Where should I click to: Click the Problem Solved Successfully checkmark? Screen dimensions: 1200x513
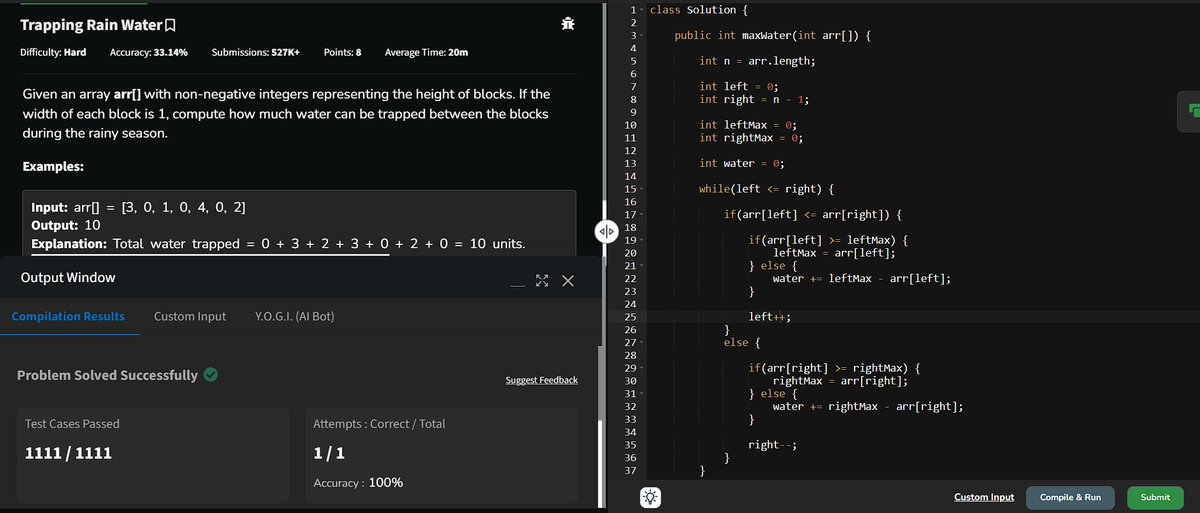tap(211, 375)
